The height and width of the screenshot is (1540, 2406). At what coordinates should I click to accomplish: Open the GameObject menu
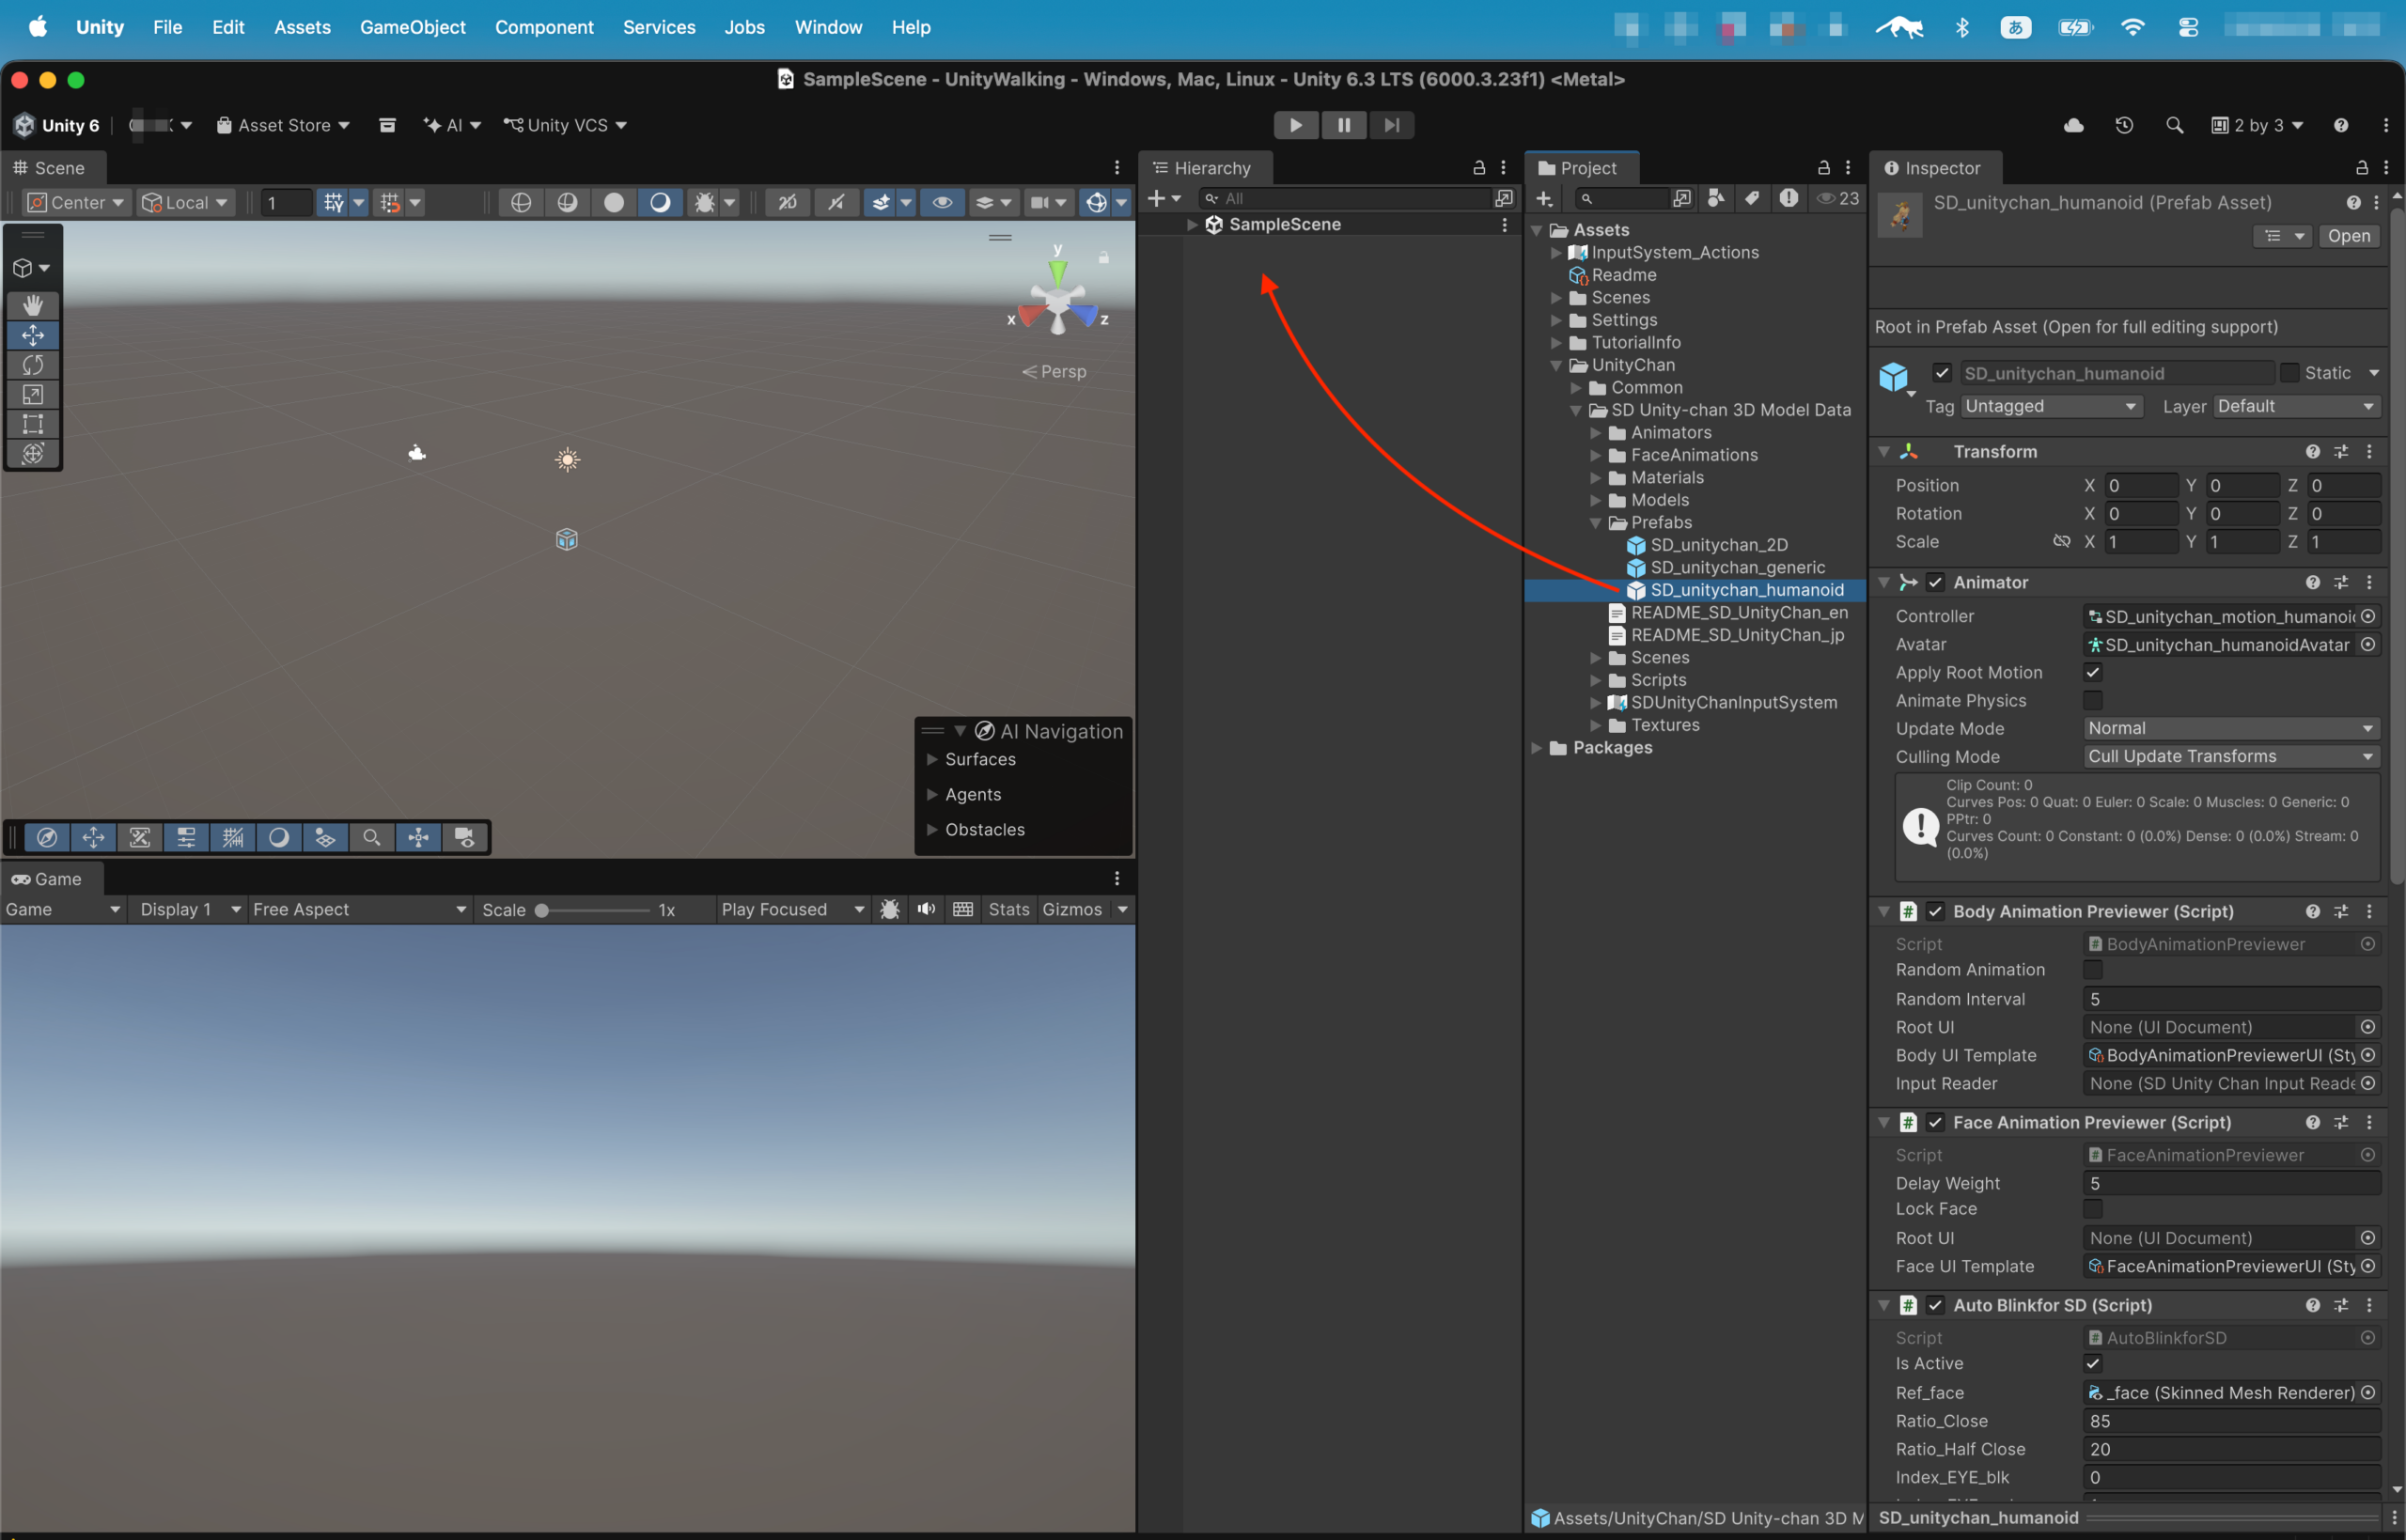412,27
